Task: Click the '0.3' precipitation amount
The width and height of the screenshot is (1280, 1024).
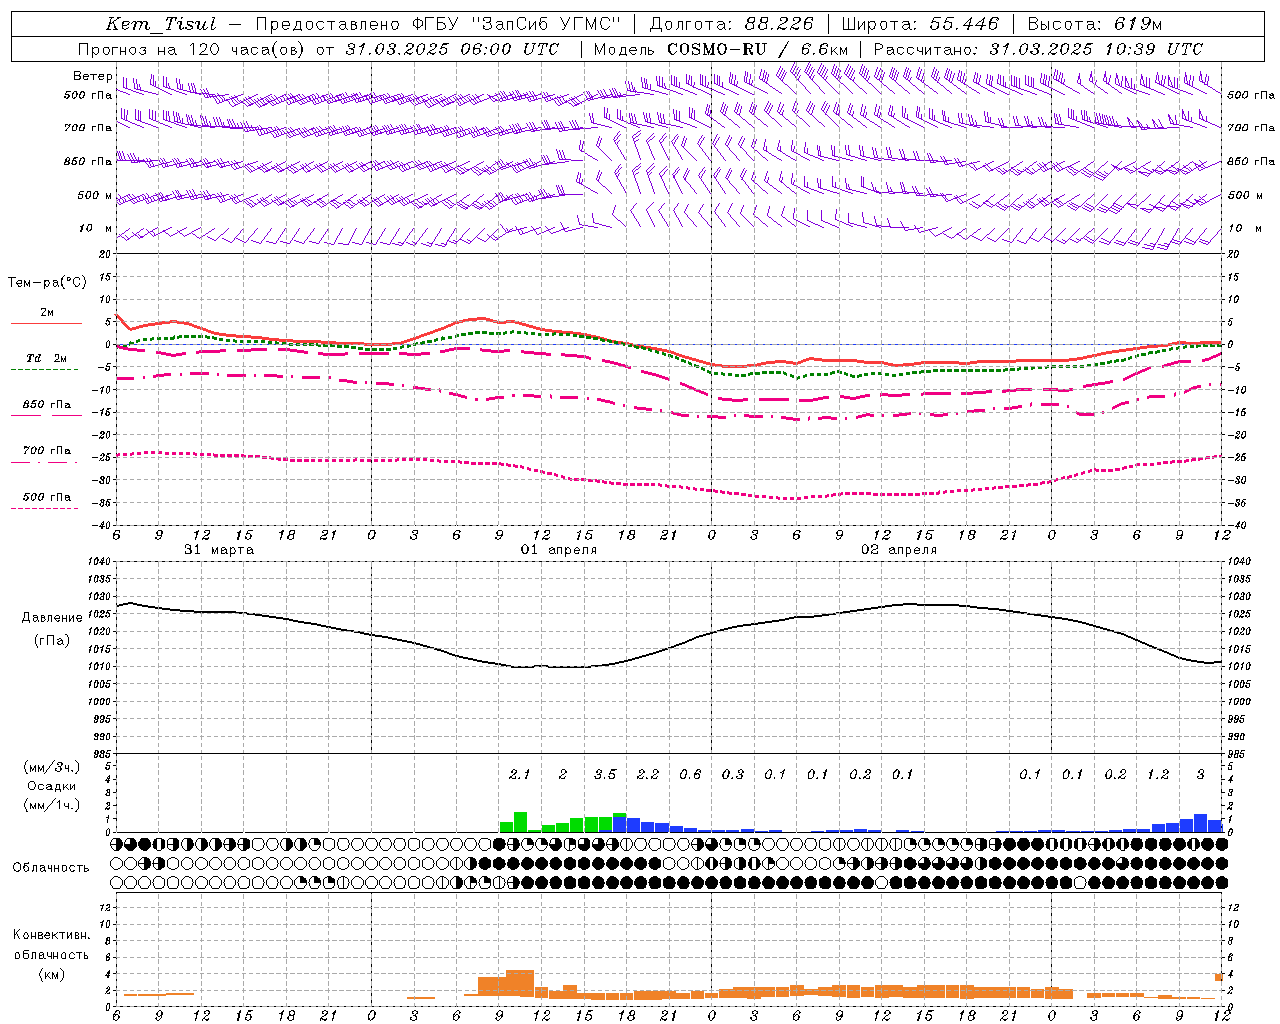Action: (733, 774)
